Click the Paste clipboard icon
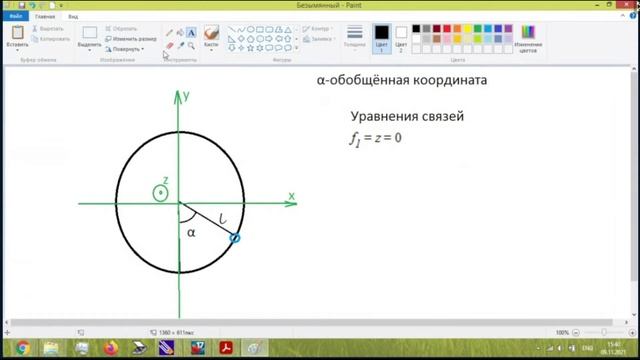Screen dimensions: 640x360 [18, 32]
